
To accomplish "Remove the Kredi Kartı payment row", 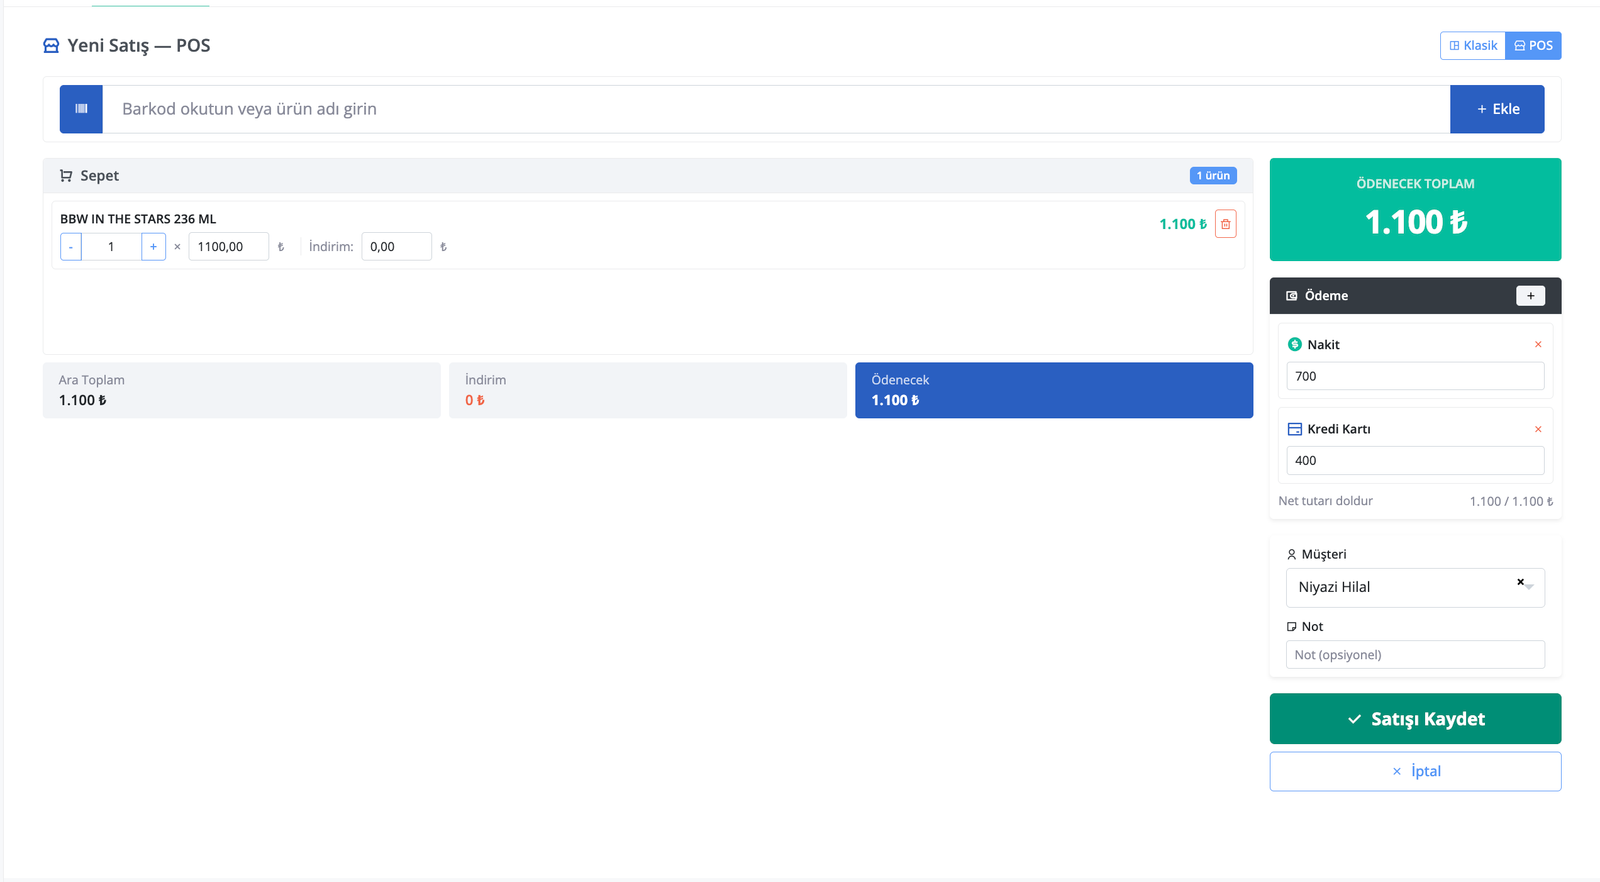I will pos(1538,429).
